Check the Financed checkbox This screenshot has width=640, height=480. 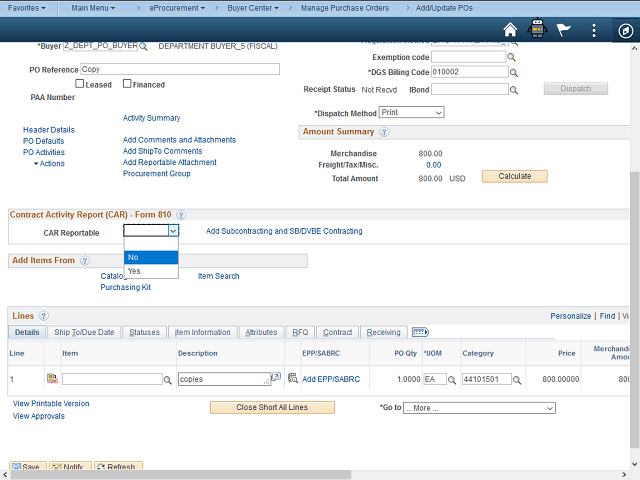(127, 84)
